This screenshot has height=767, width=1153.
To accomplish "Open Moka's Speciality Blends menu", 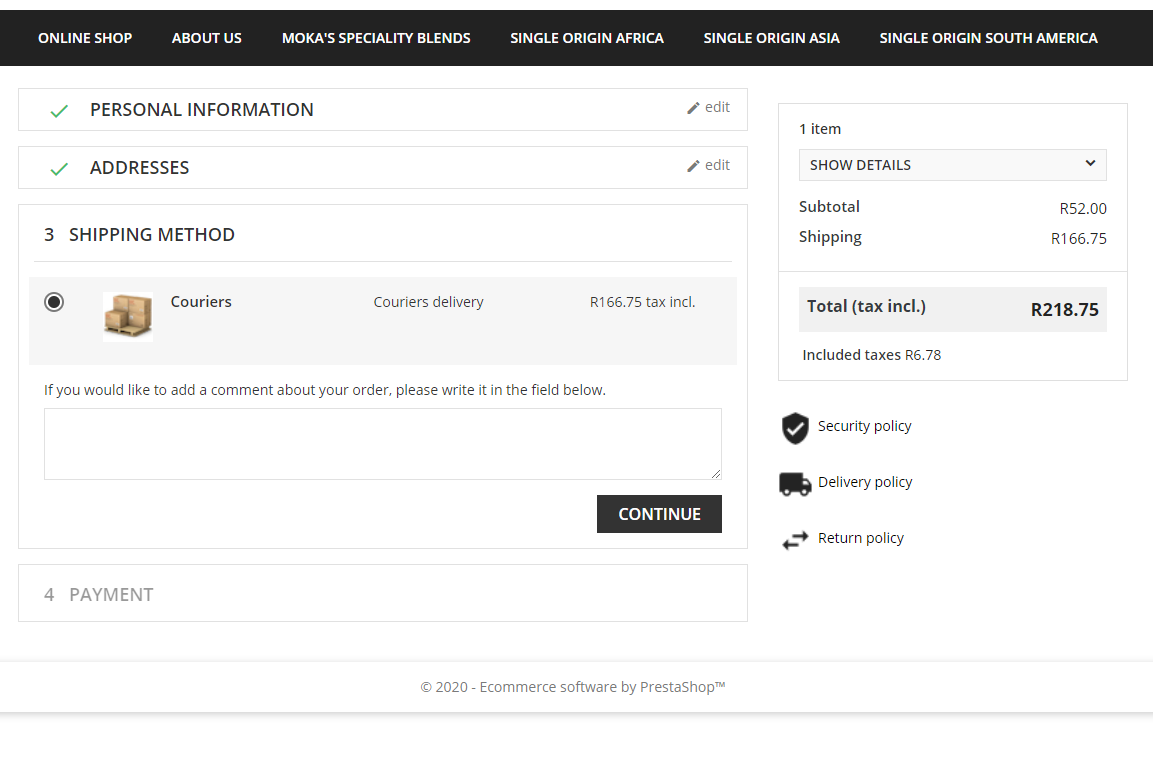I will click(x=376, y=38).
